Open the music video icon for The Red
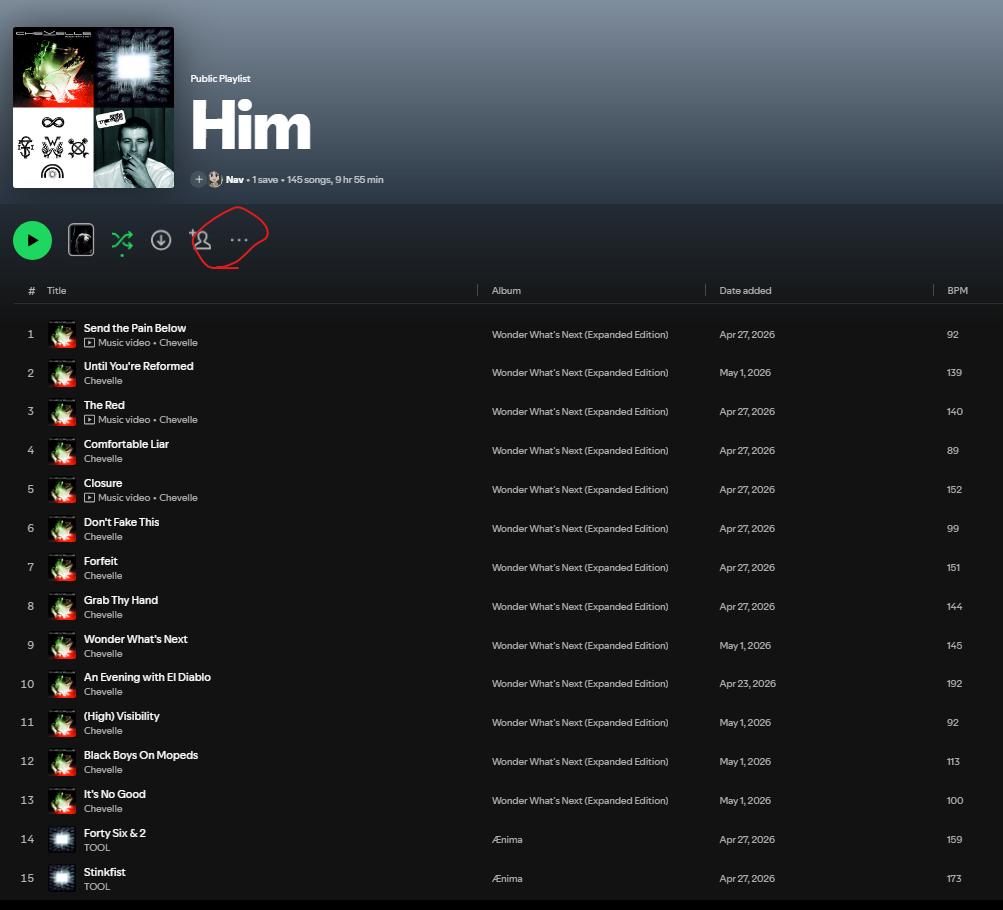Screen dimensions: 1003x910 coord(90,420)
